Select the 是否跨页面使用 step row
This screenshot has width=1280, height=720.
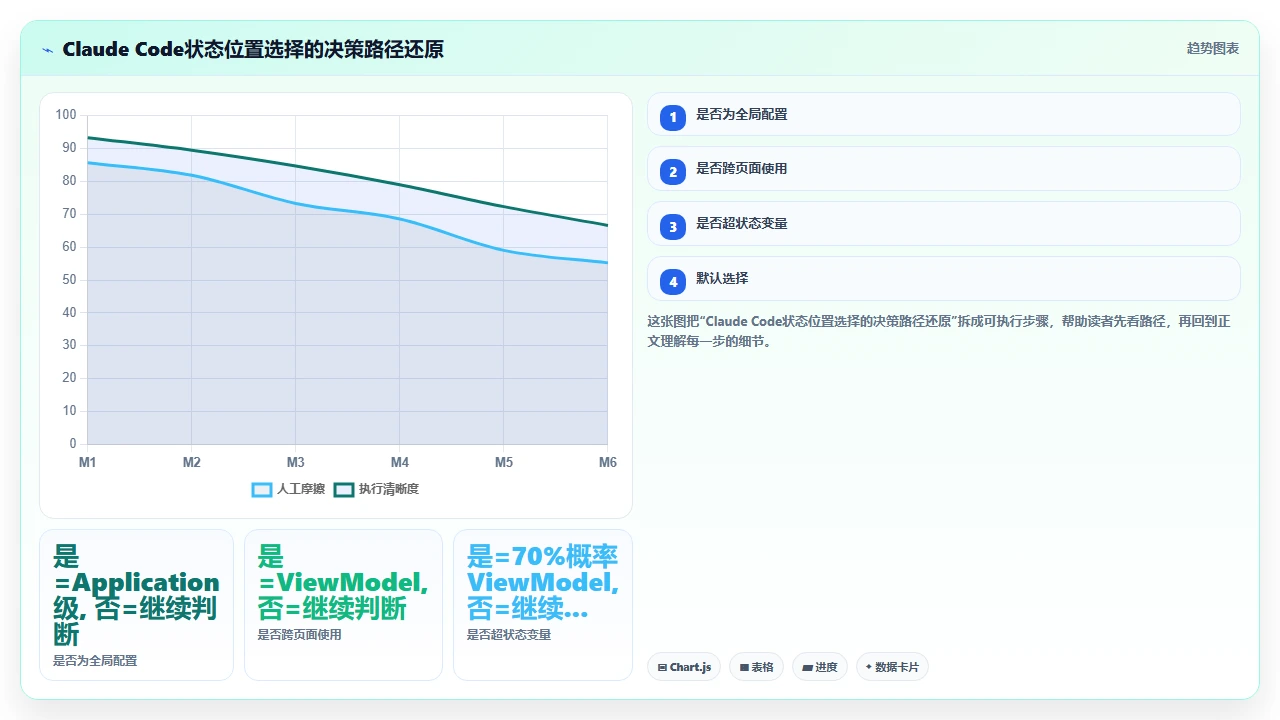(x=944, y=169)
